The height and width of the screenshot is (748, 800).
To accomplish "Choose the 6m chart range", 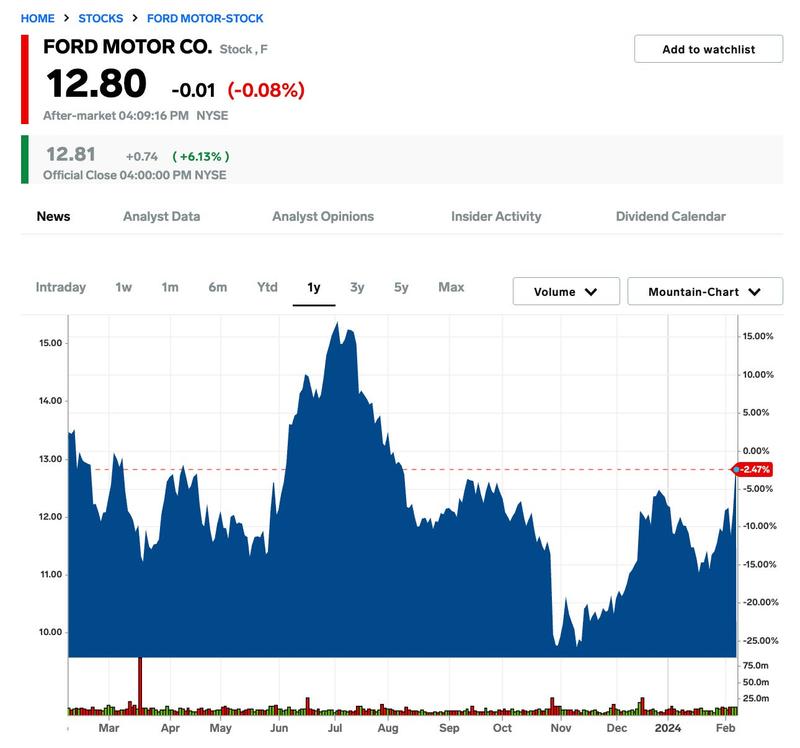I will click(217, 287).
